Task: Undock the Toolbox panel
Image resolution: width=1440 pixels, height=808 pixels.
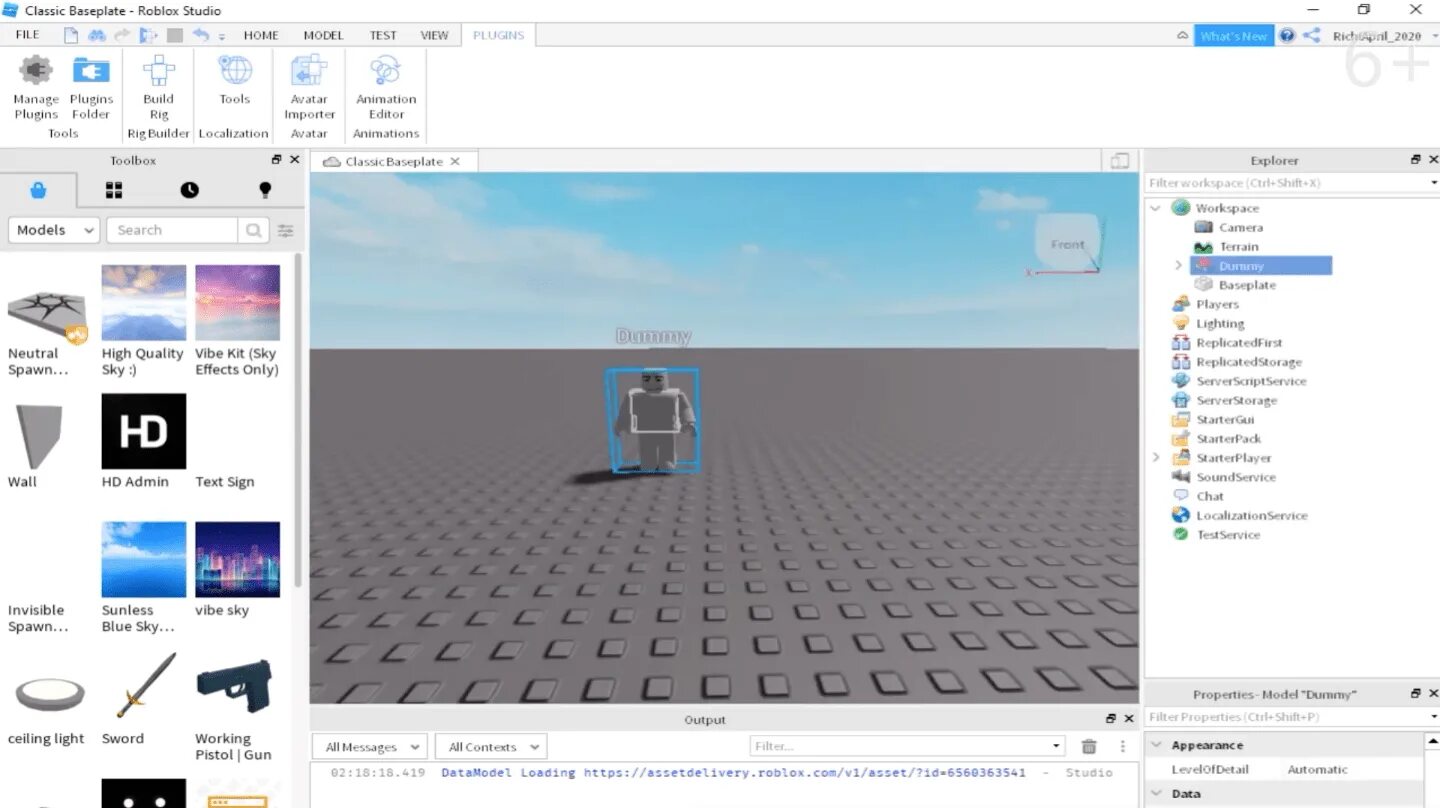Action: click(x=277, y=160)
